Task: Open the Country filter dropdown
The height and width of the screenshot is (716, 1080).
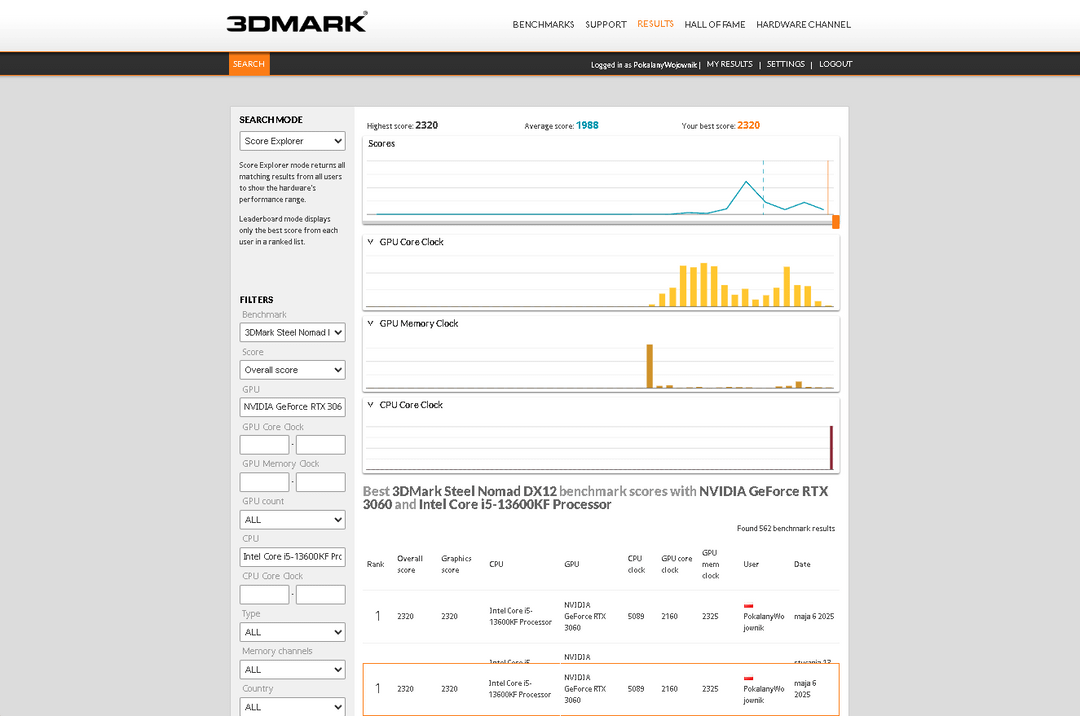Action: pyautogui.click(x=293, y=707)
